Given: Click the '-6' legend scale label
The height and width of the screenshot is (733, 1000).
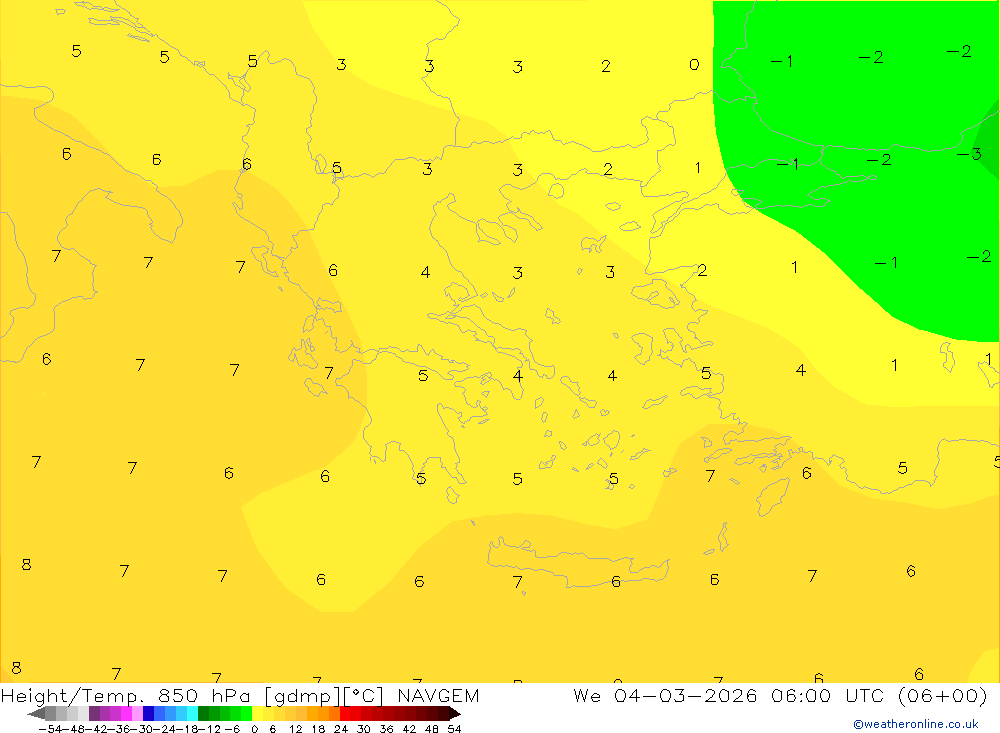Looking at the screenshot, I should tap(232, 729).
